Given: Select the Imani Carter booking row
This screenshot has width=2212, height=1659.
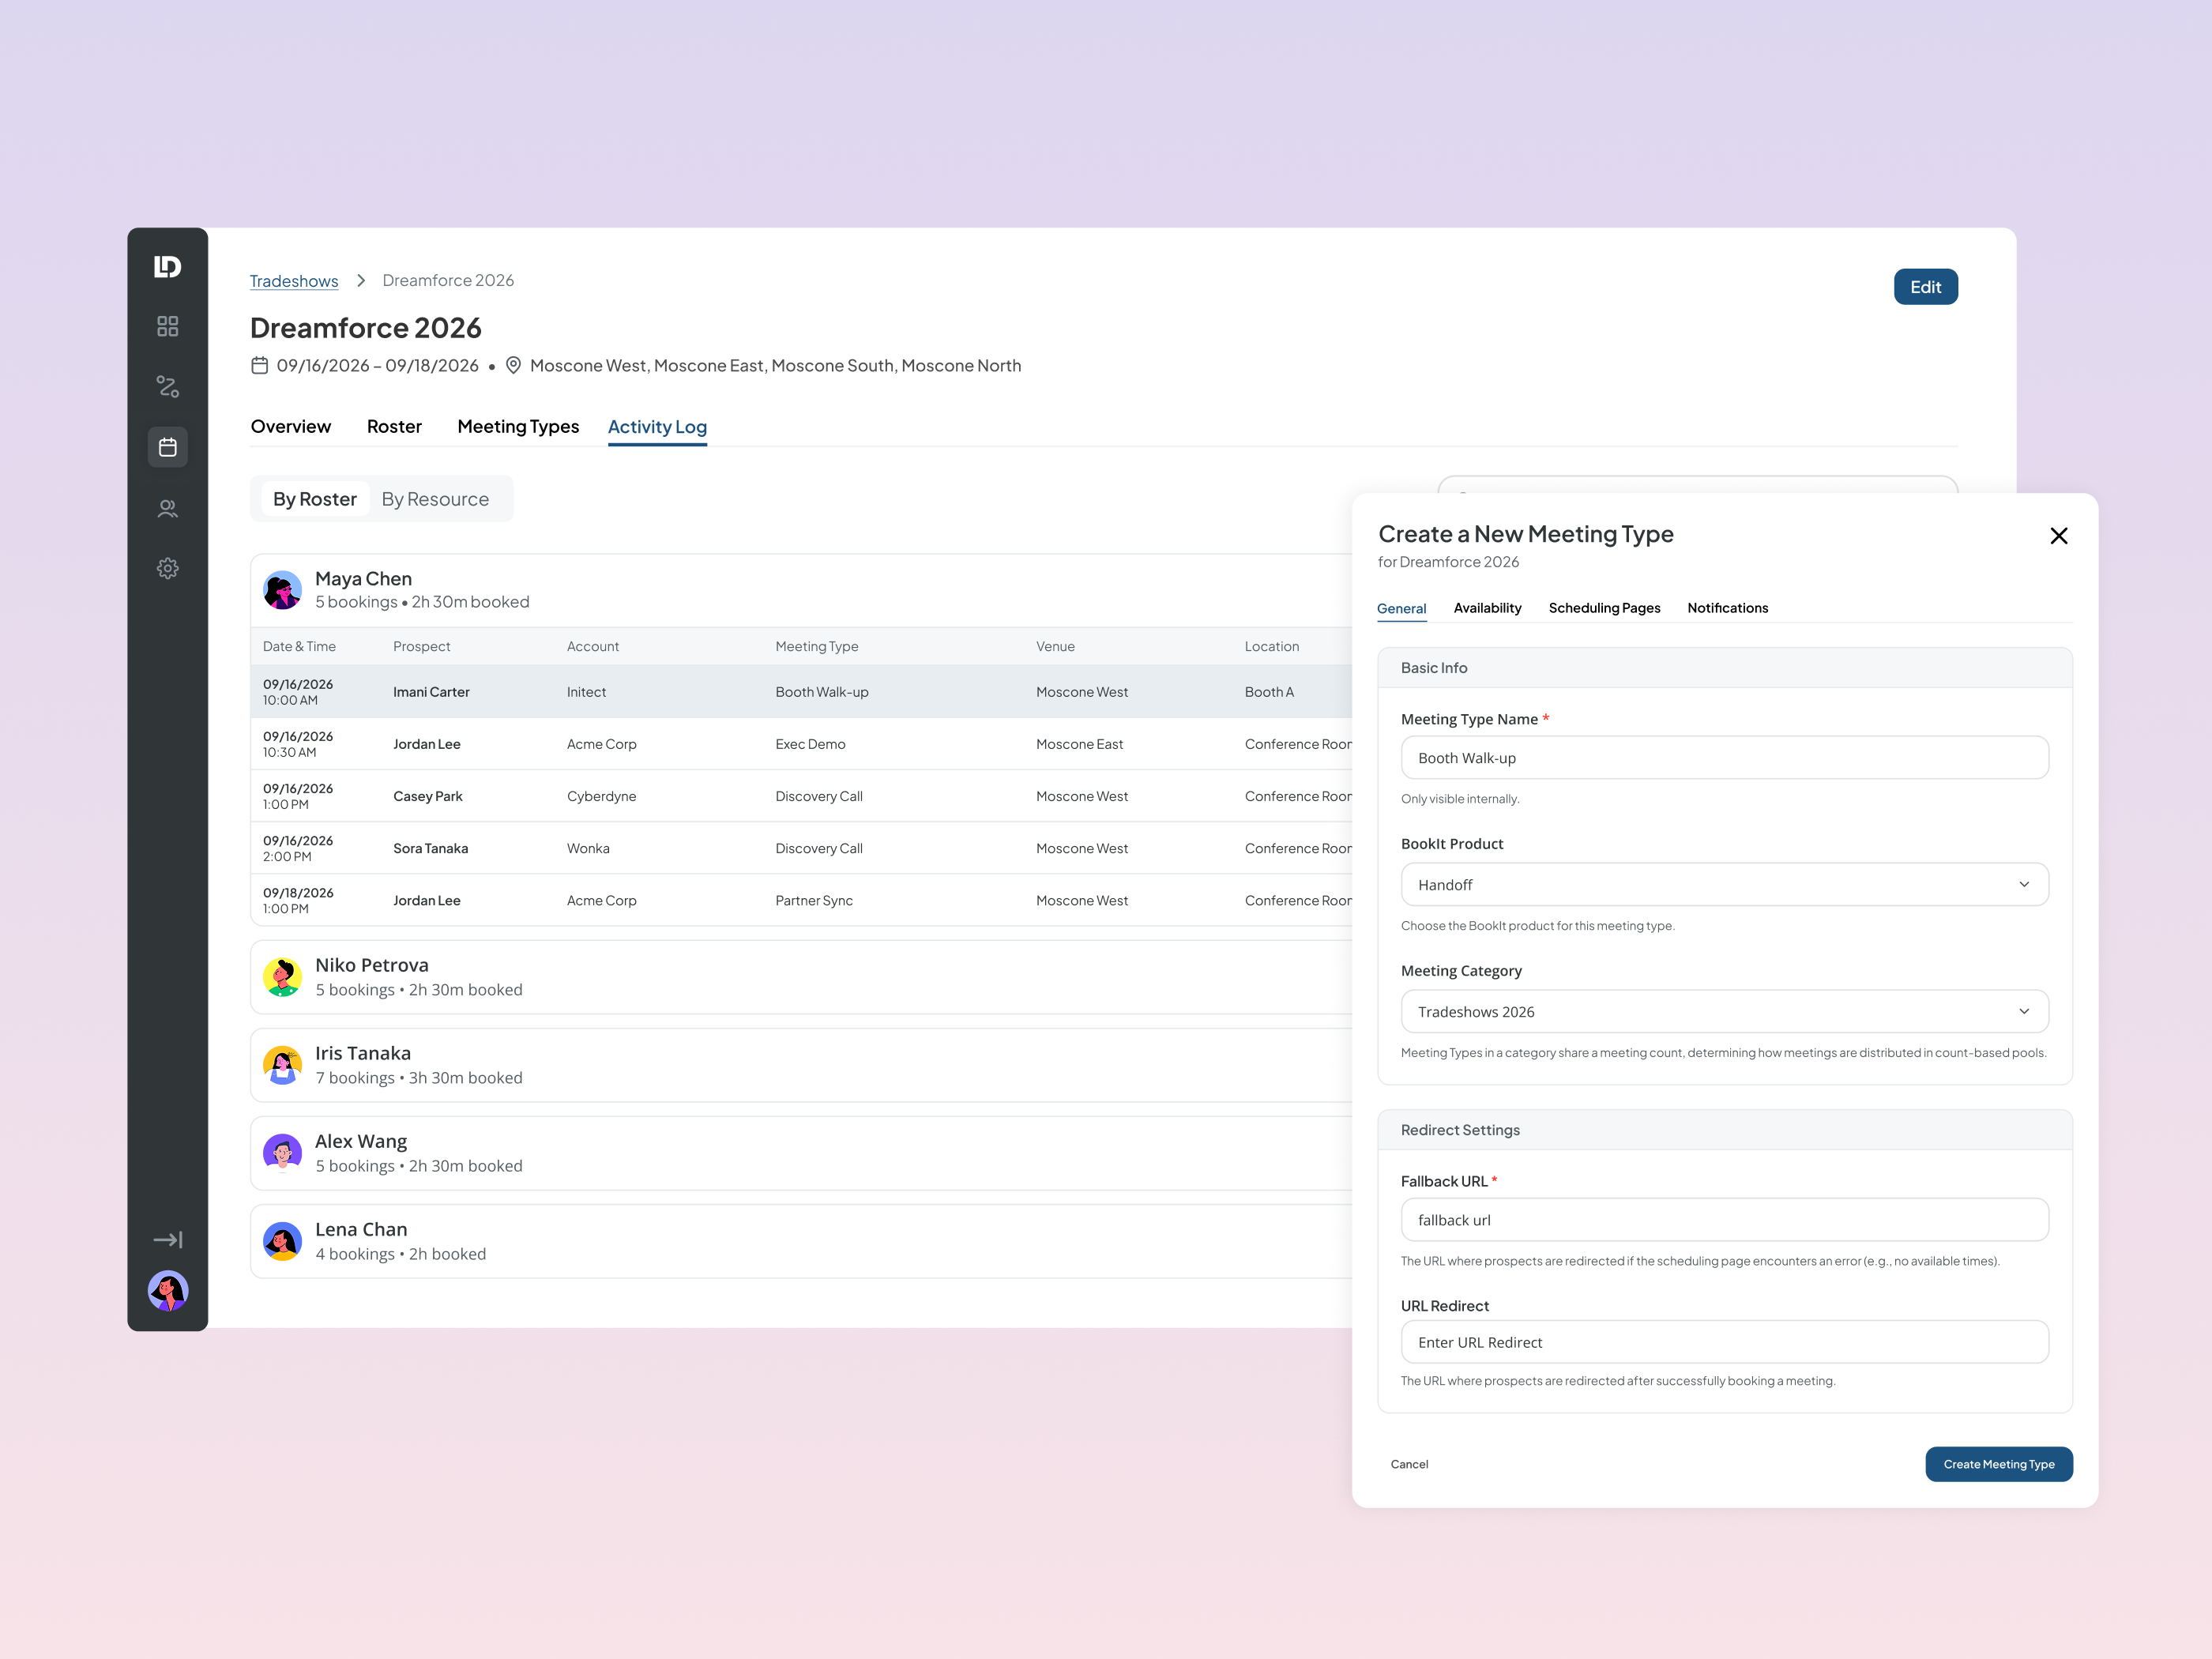Looking at the screenshot, I should click(x=801, y=692).
